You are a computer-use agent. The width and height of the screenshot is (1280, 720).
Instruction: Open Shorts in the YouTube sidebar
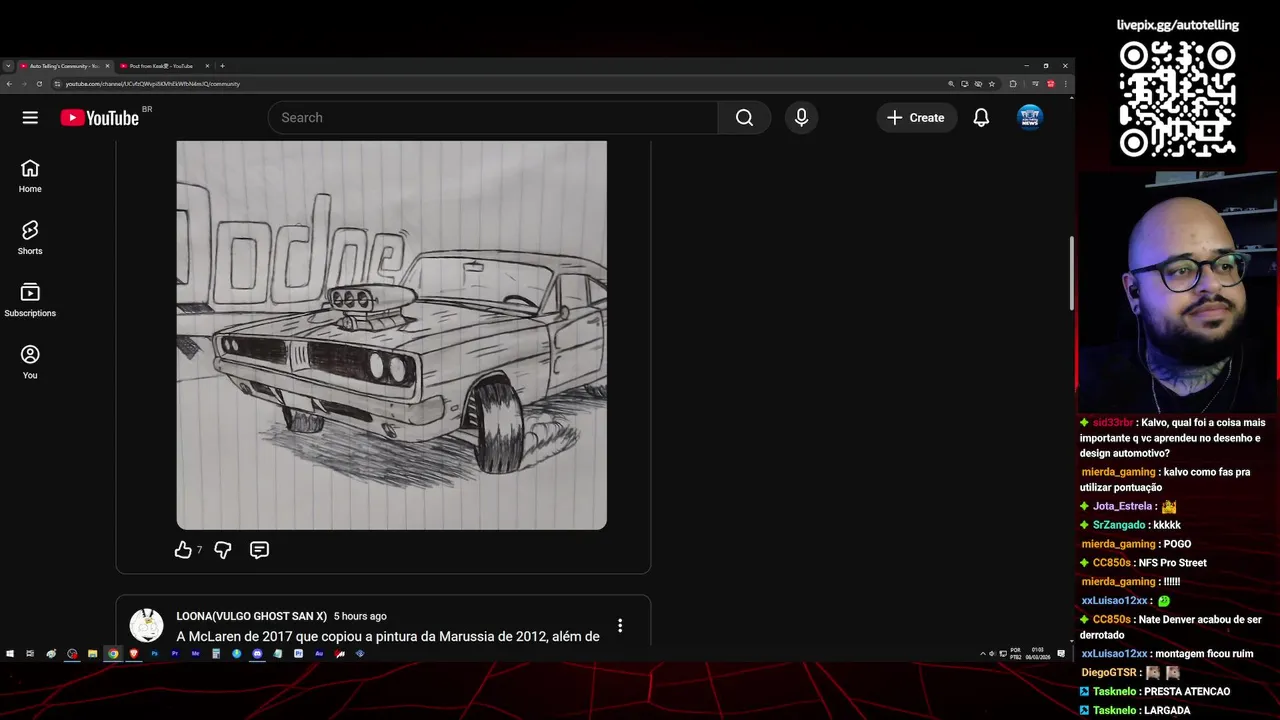(30, 238)
